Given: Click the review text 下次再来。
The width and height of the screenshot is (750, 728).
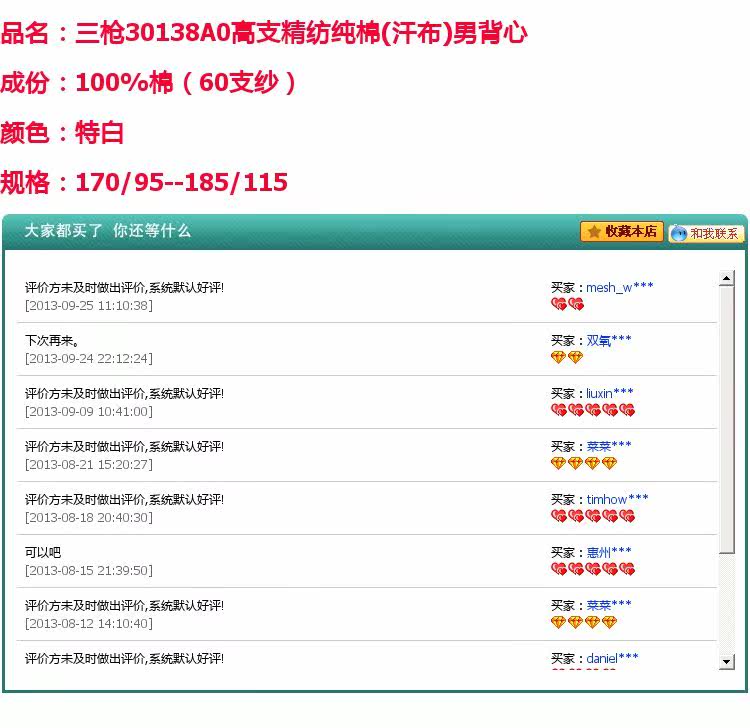Looking at the screenshot, I should (52, 341).
